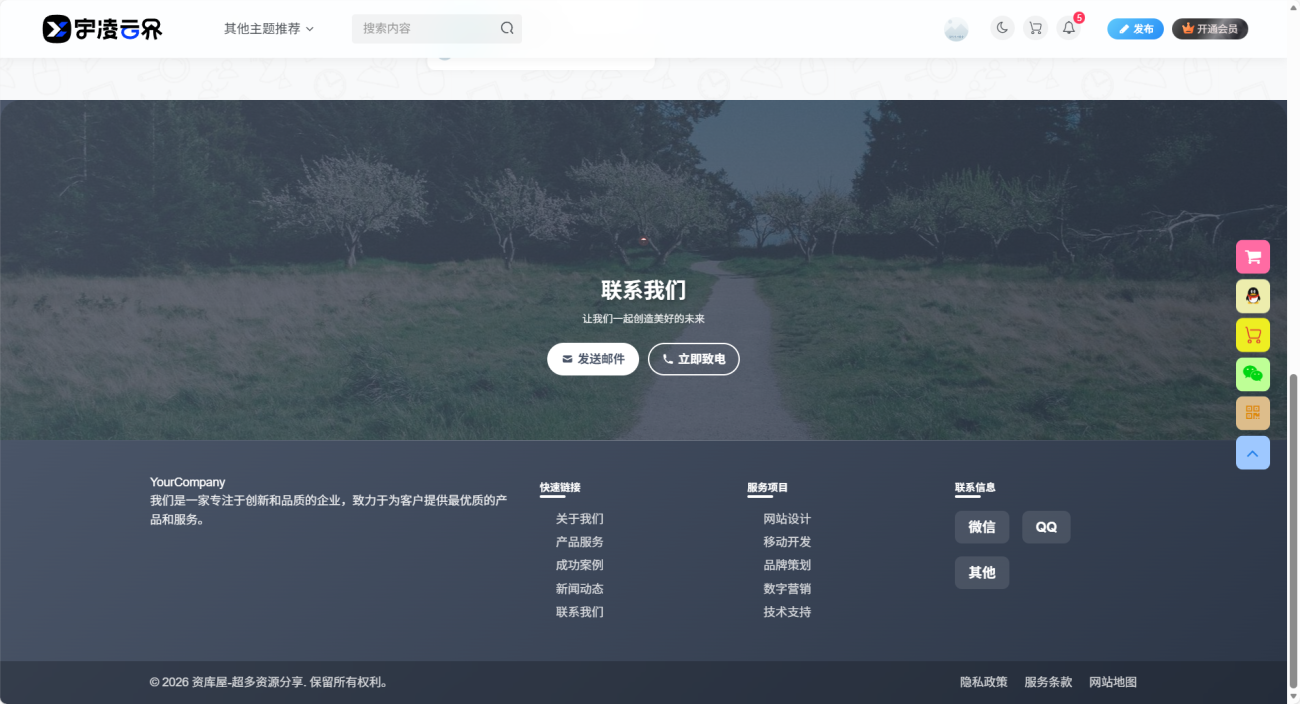This screenshot has width=1300, height=704.
Task: Click the 发布 publish button
Action: [1135, 29]
